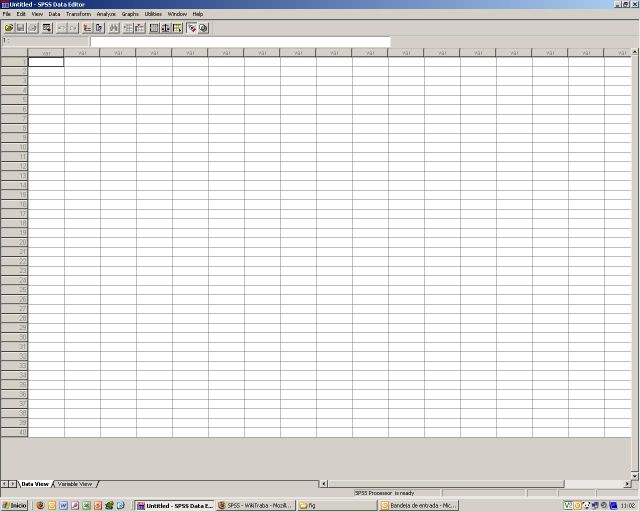This screenshot has width=640, height=512.
Task: Switch to the Variable View tab
Action: pos(75,484)
